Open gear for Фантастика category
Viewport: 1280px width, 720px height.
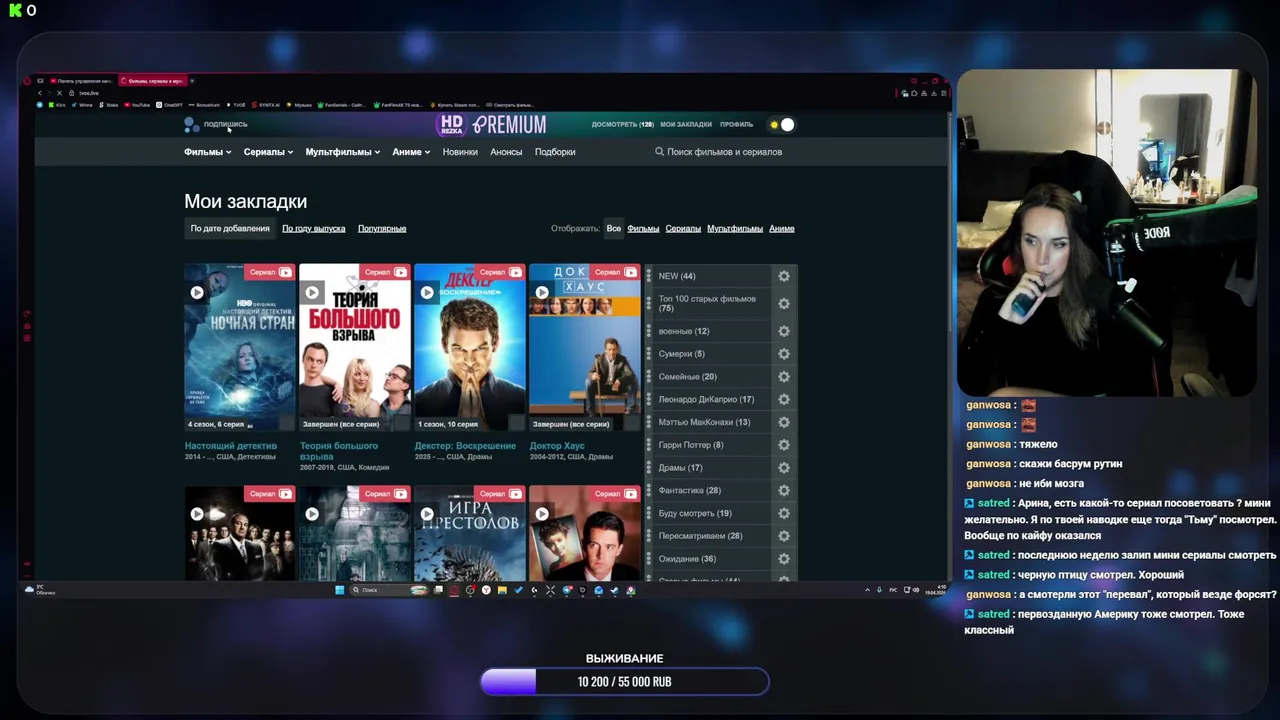pos(784,490)
